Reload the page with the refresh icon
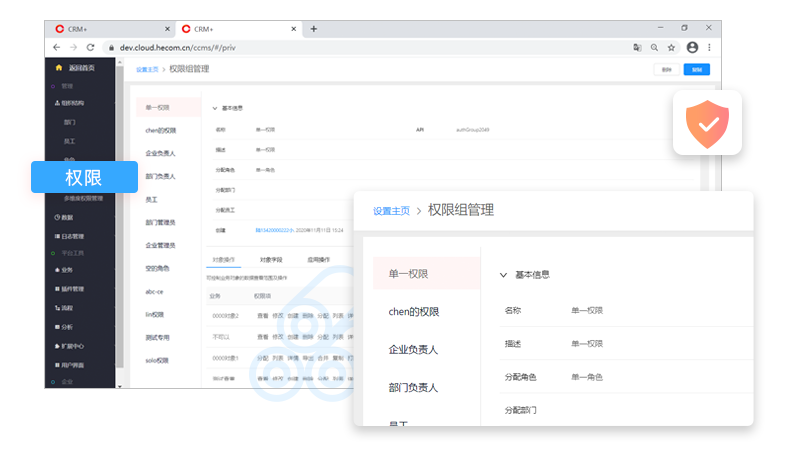 pos(91,47)
